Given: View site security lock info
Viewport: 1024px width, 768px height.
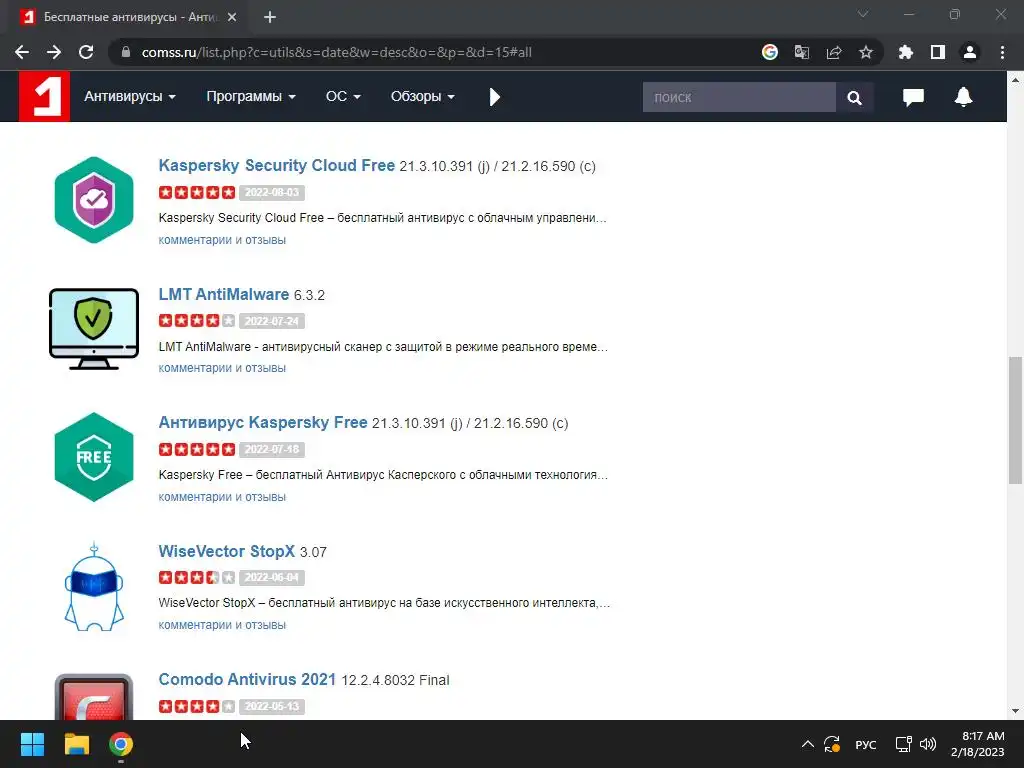Looking at the screenshot, I should coord(126,52).
